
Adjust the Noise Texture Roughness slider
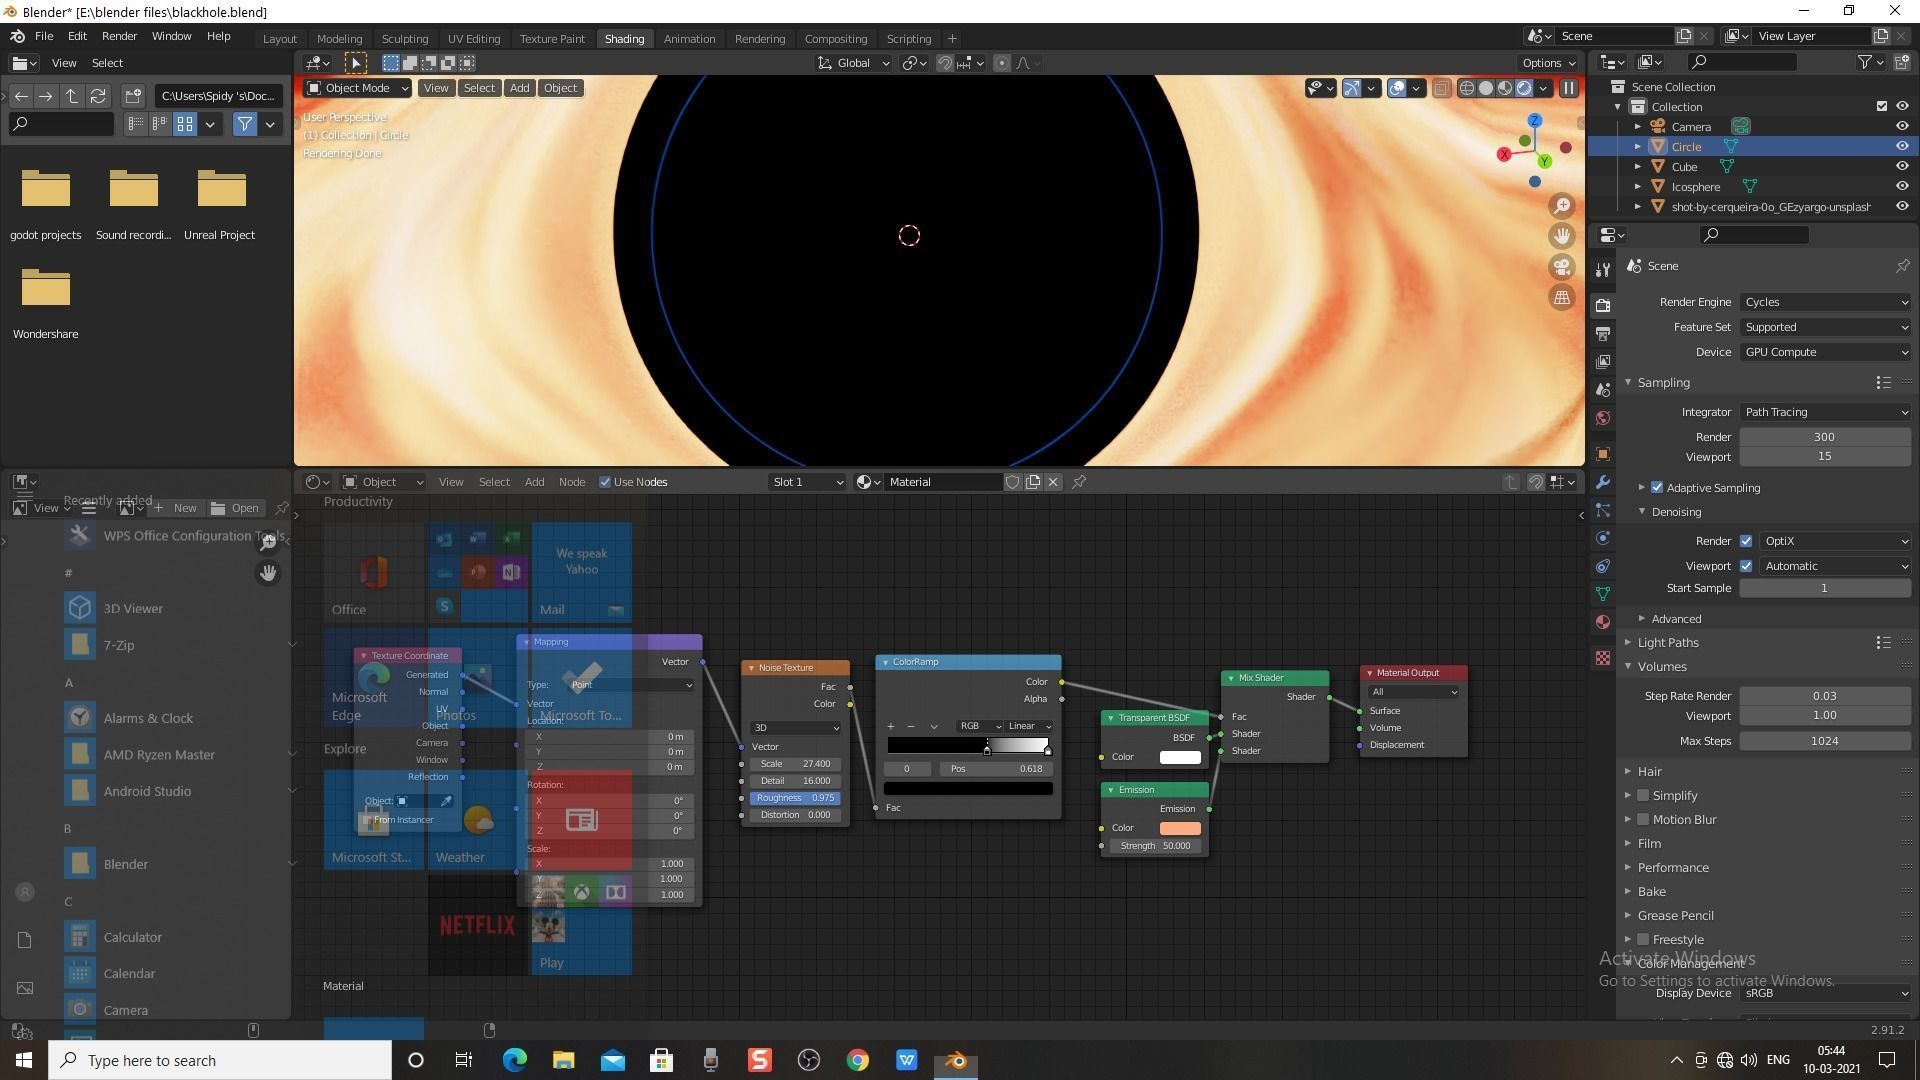[796, 799]
